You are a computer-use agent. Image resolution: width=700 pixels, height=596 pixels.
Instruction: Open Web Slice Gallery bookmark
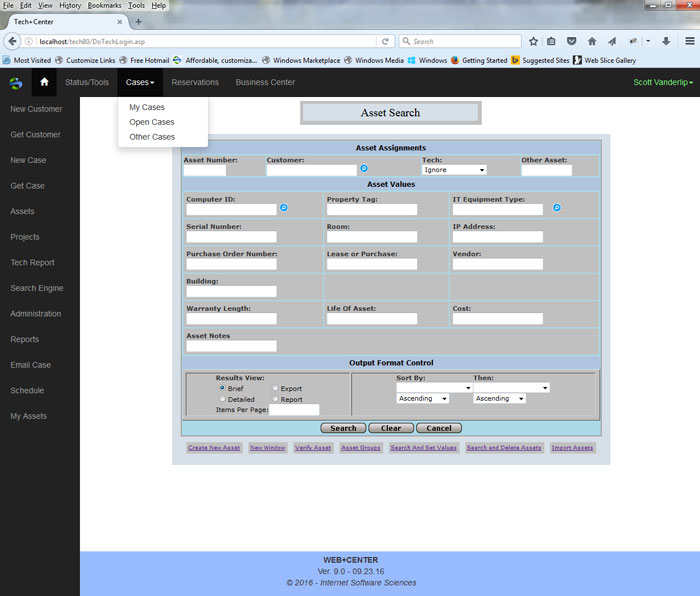(x=605, y=60)
